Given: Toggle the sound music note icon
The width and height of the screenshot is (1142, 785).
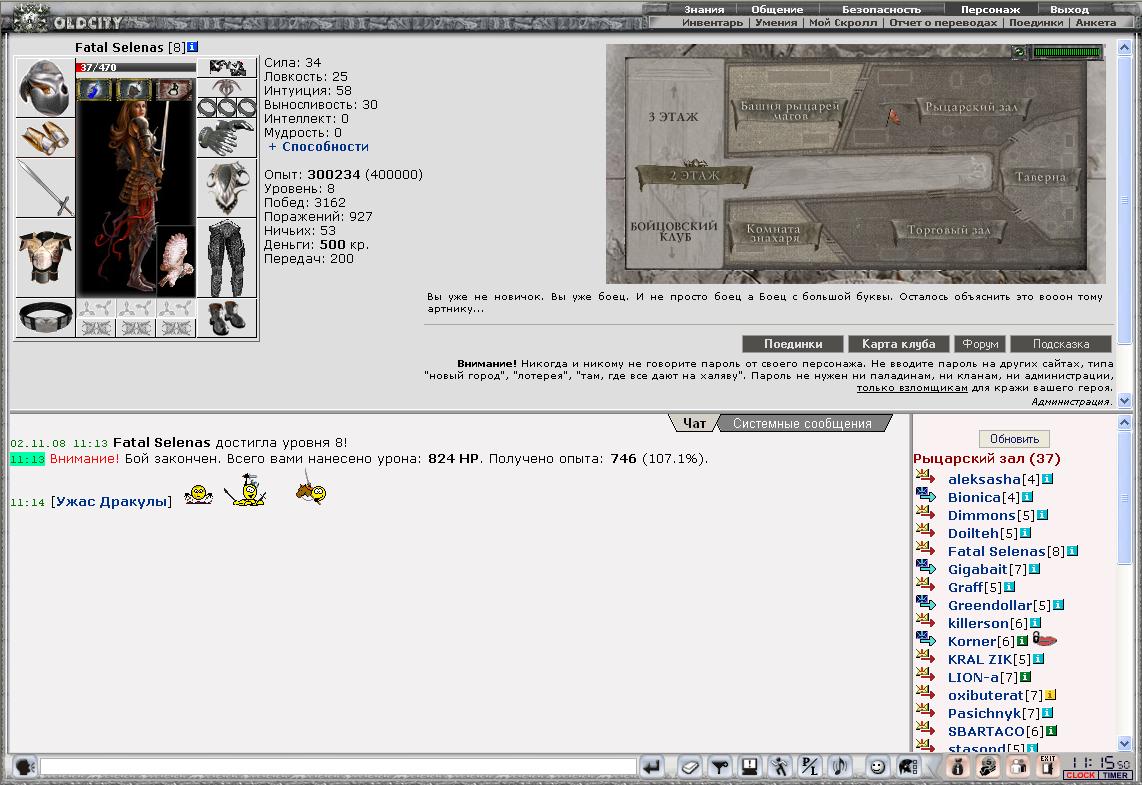Looking at the screenshot, I should coord(840,766).
